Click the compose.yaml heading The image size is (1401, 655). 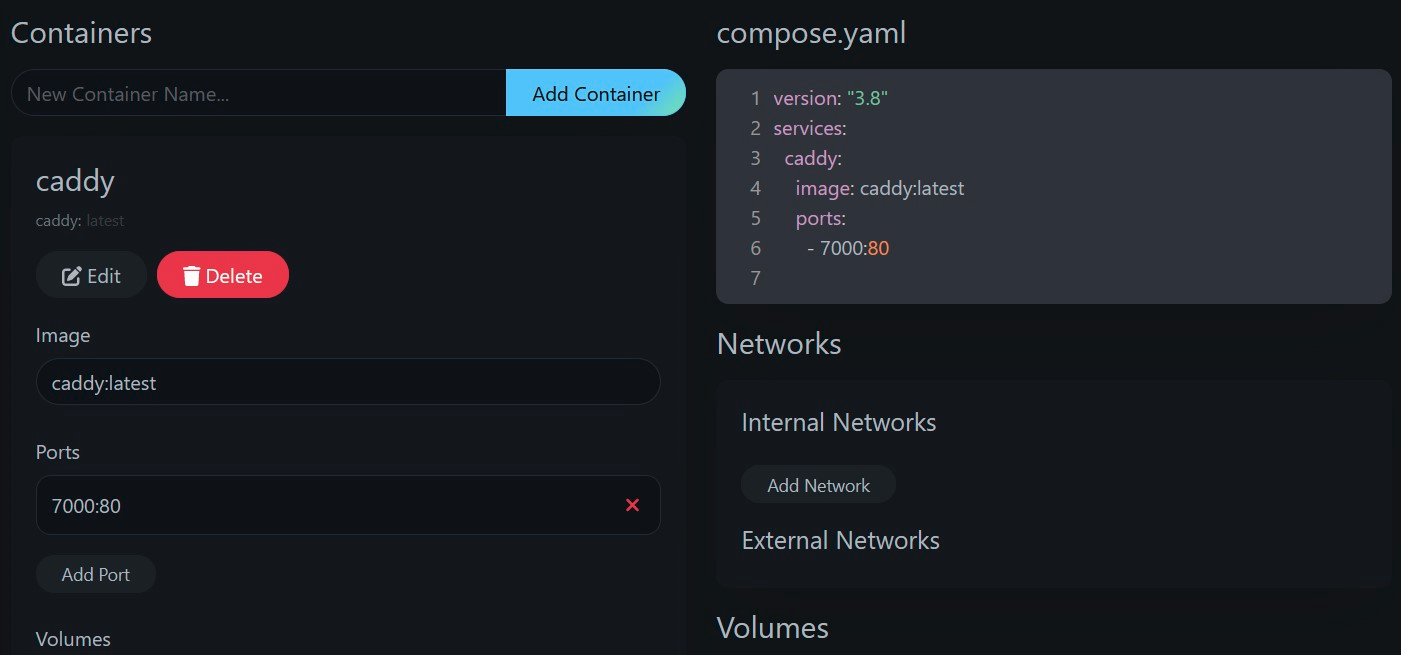pyautogui.click(x=811, y=33)
